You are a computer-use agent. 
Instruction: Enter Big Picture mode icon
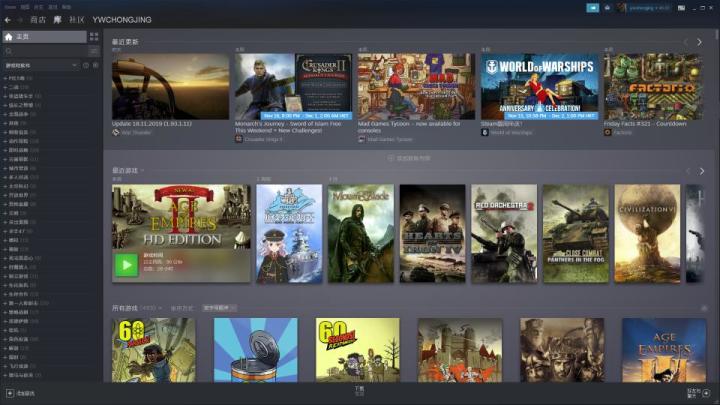pos(681,8)
